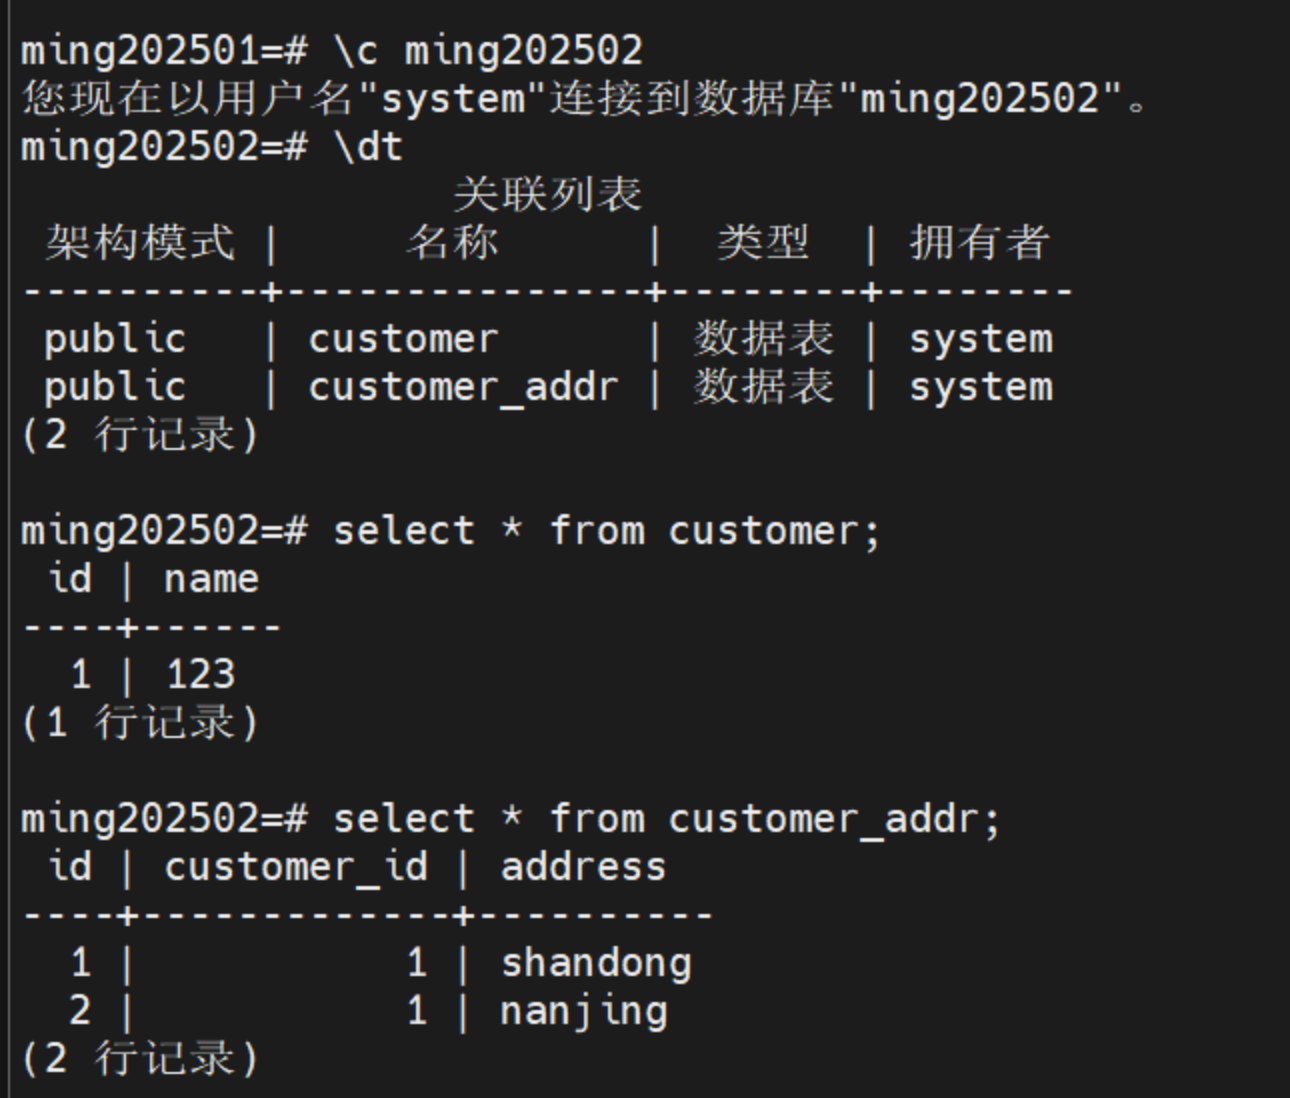Click the "select * from customer;" query
The image size is (1290, 1098).
606,531
